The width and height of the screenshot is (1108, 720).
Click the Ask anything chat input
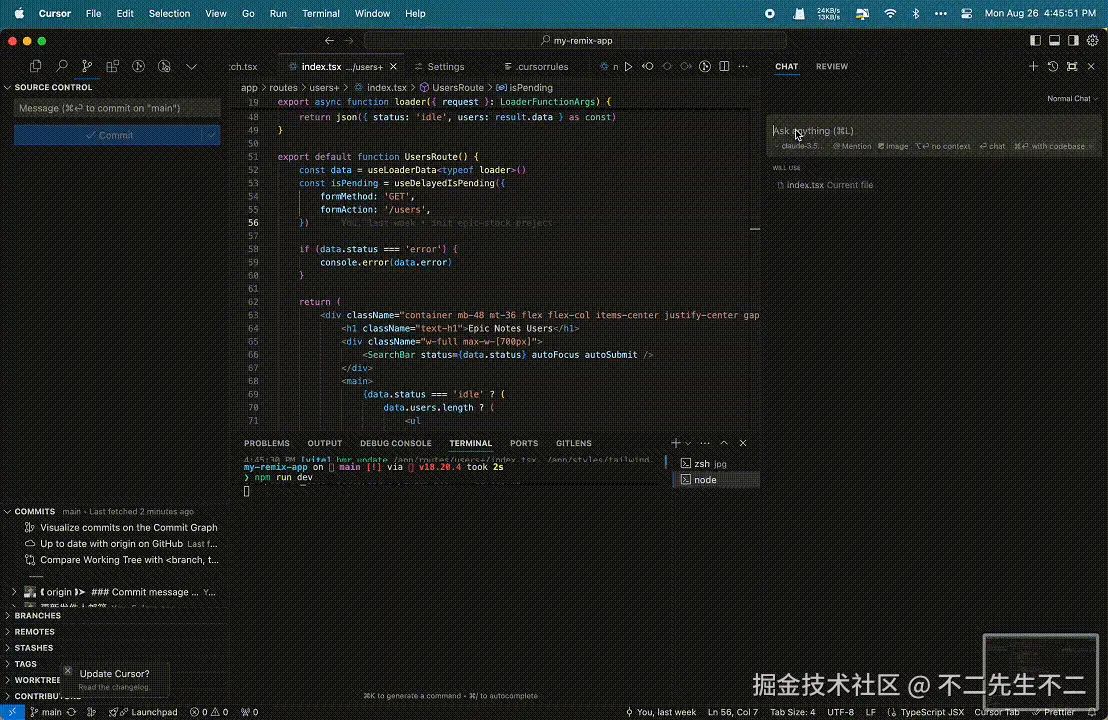pyautogui.click(x=932, y=131)
